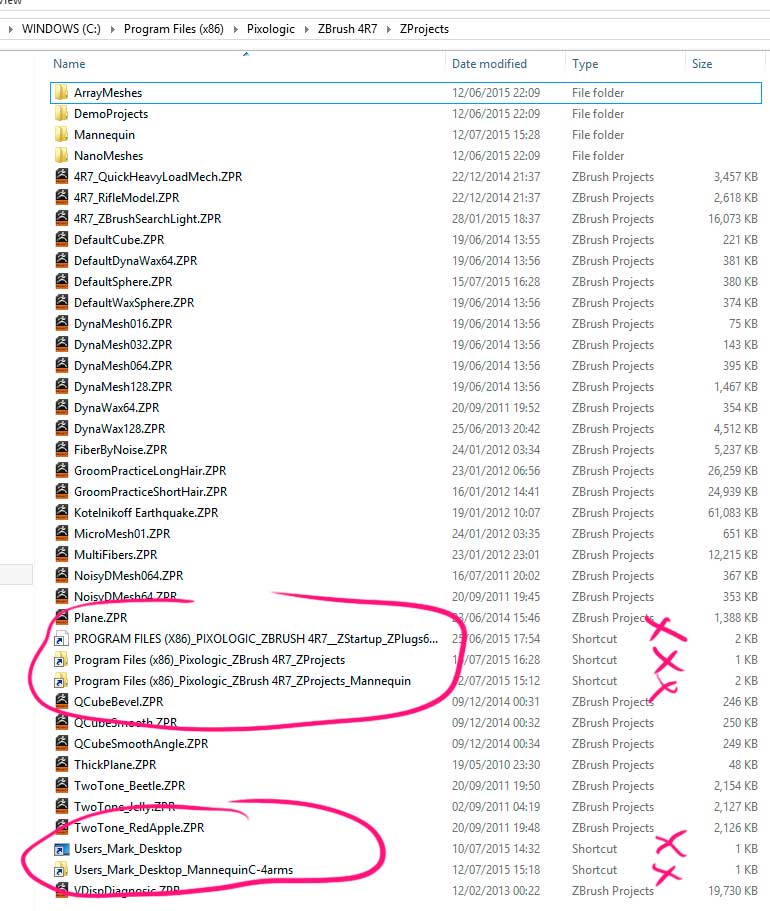The width and height of the screenshot is (770, 911).
Task: Click the QCubeBevel.ZPR file name
Action: pyautogui.click(x=119, y=701)
